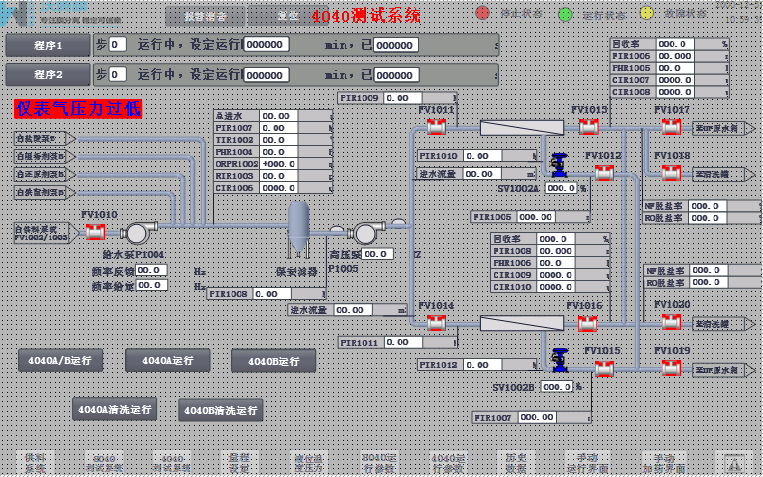Click the FV1011 valve icon
The width and height of the screenshot is (763, 477).
(x=436, y=127)
